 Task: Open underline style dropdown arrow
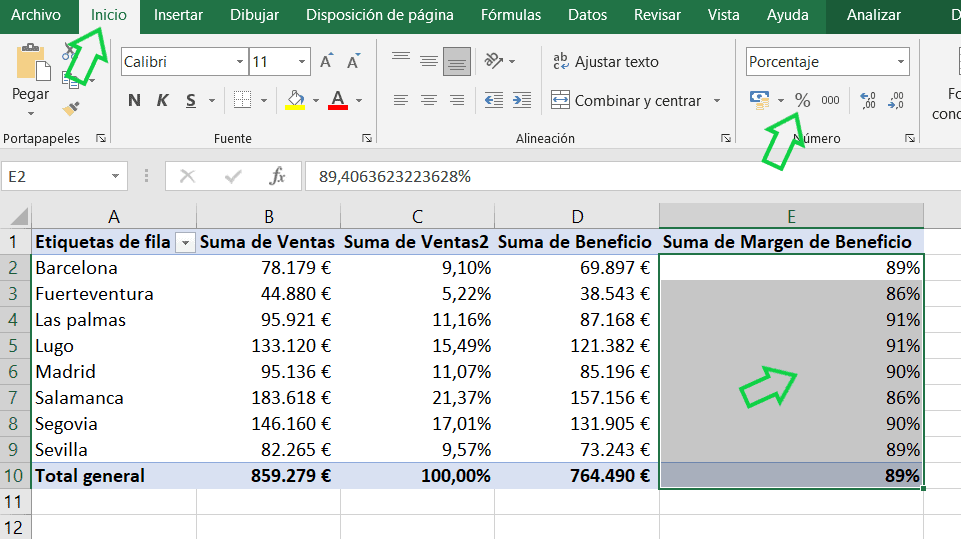coord(212,100)
